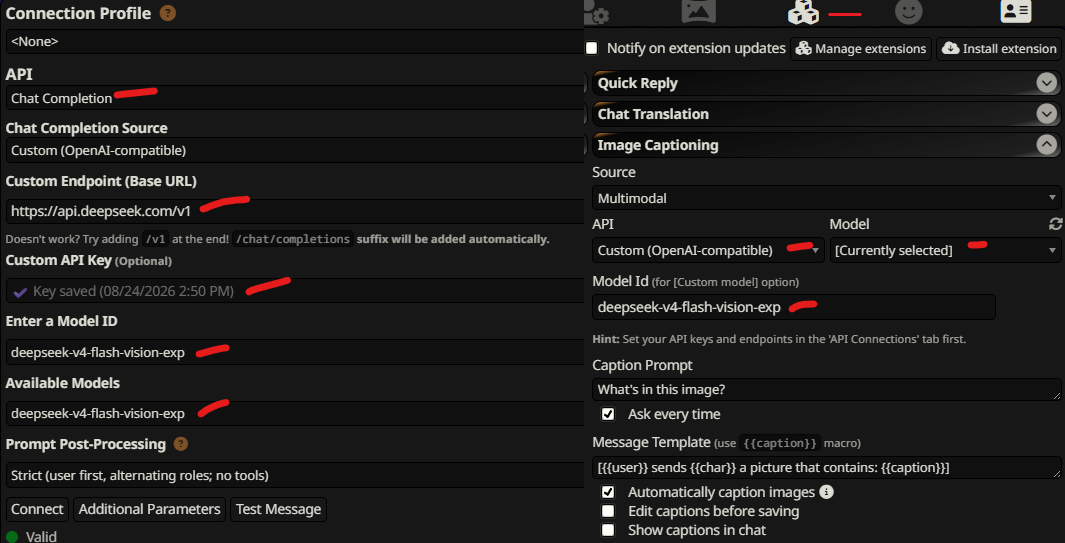Open the Character Management card icon
1065x543 pixels.
click(1016, 12)
